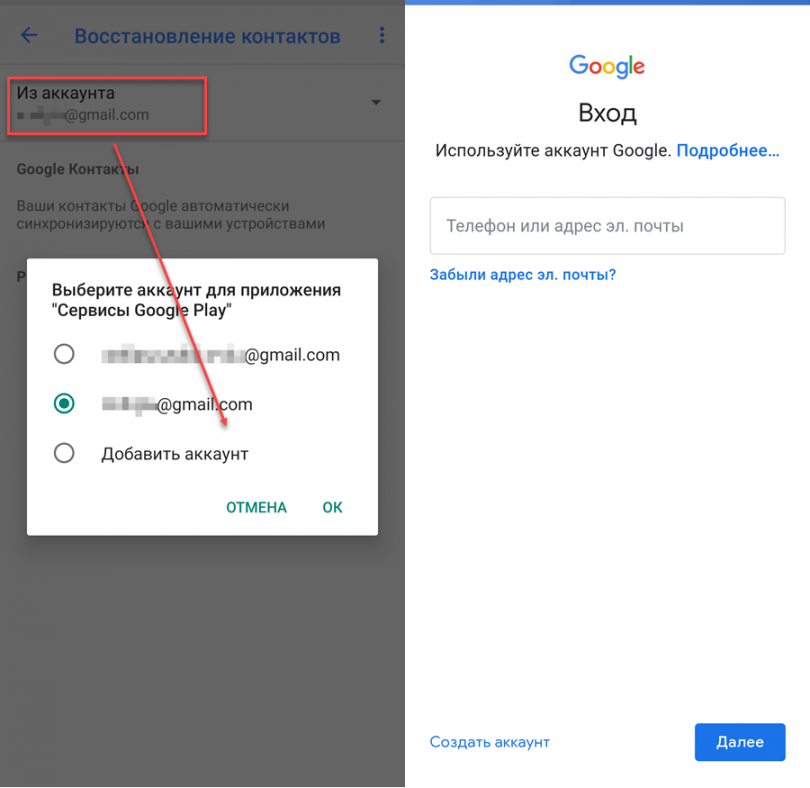Select the second gmail.com account radio button

pyautogui.click(x=64, y=404)
